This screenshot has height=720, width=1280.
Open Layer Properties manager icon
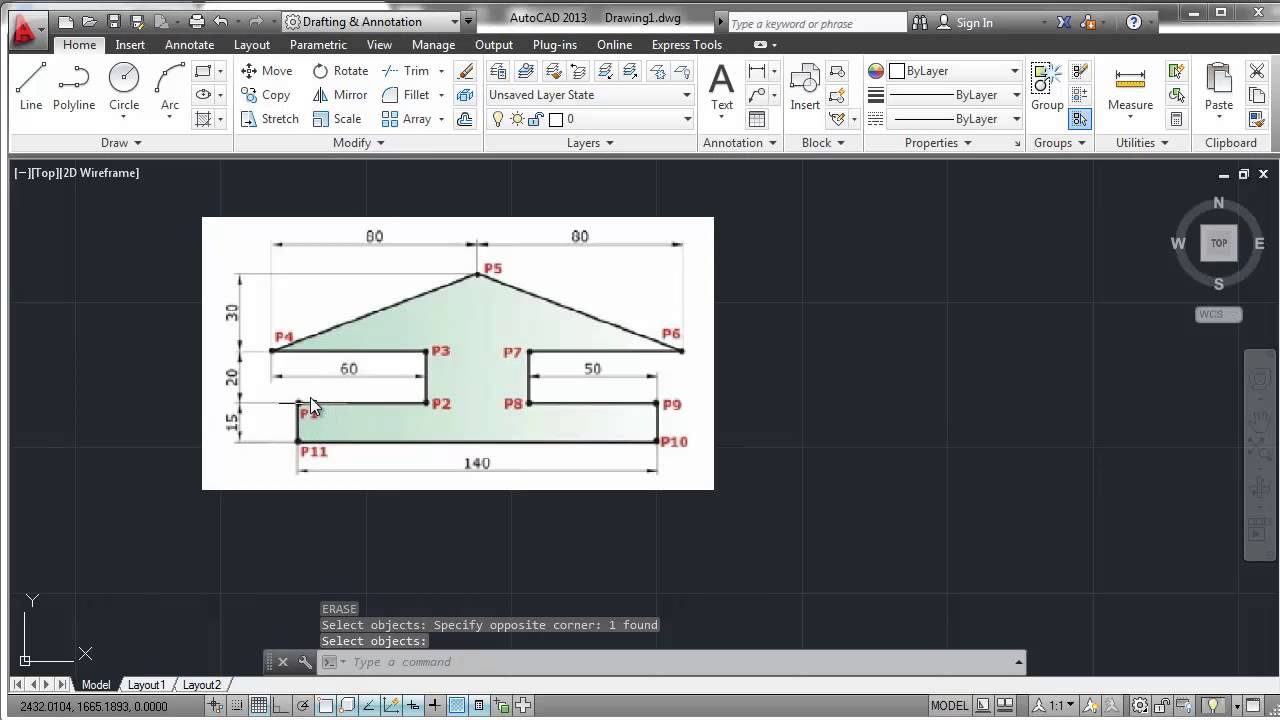pos(498,71)
